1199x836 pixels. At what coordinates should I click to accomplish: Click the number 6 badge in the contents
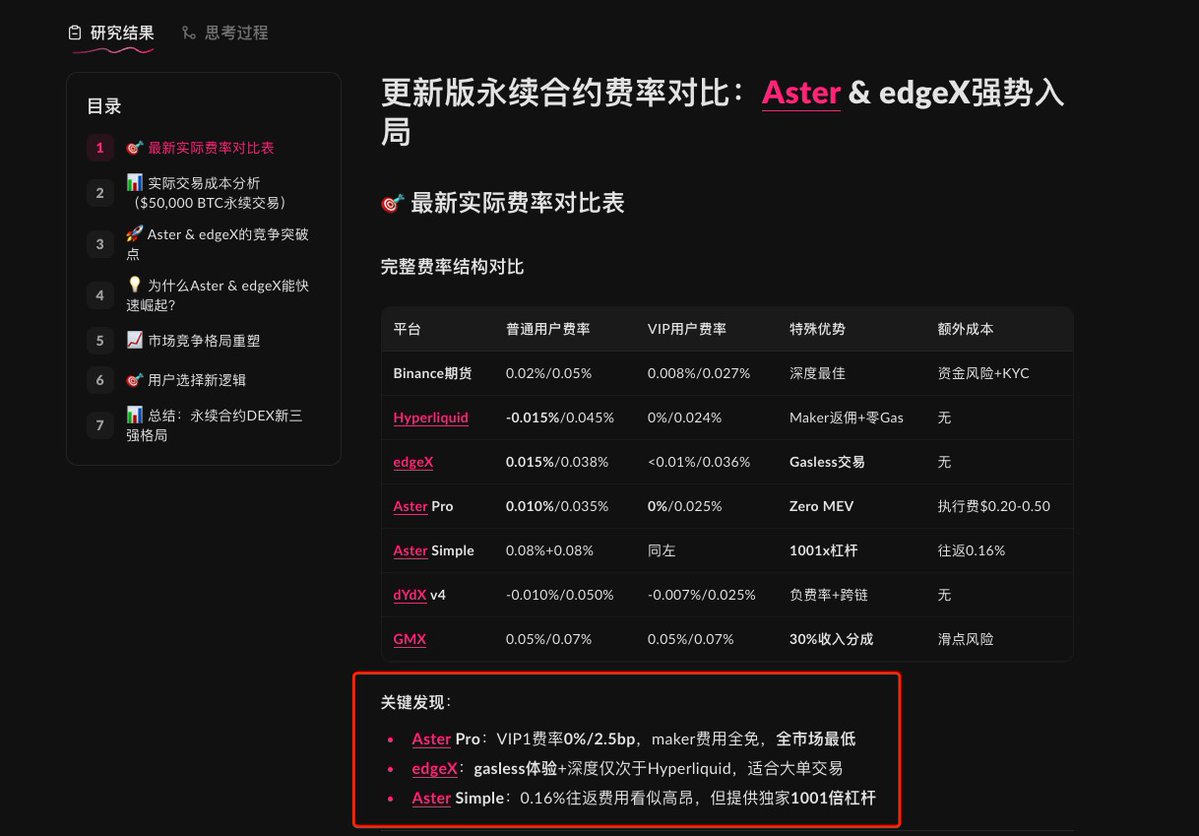point(99,380)
